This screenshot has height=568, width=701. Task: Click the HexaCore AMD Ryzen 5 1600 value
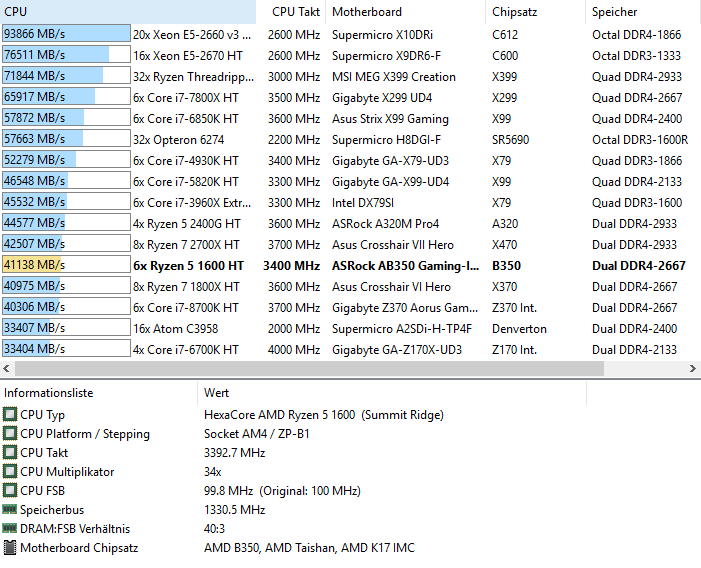click(324, 415)
